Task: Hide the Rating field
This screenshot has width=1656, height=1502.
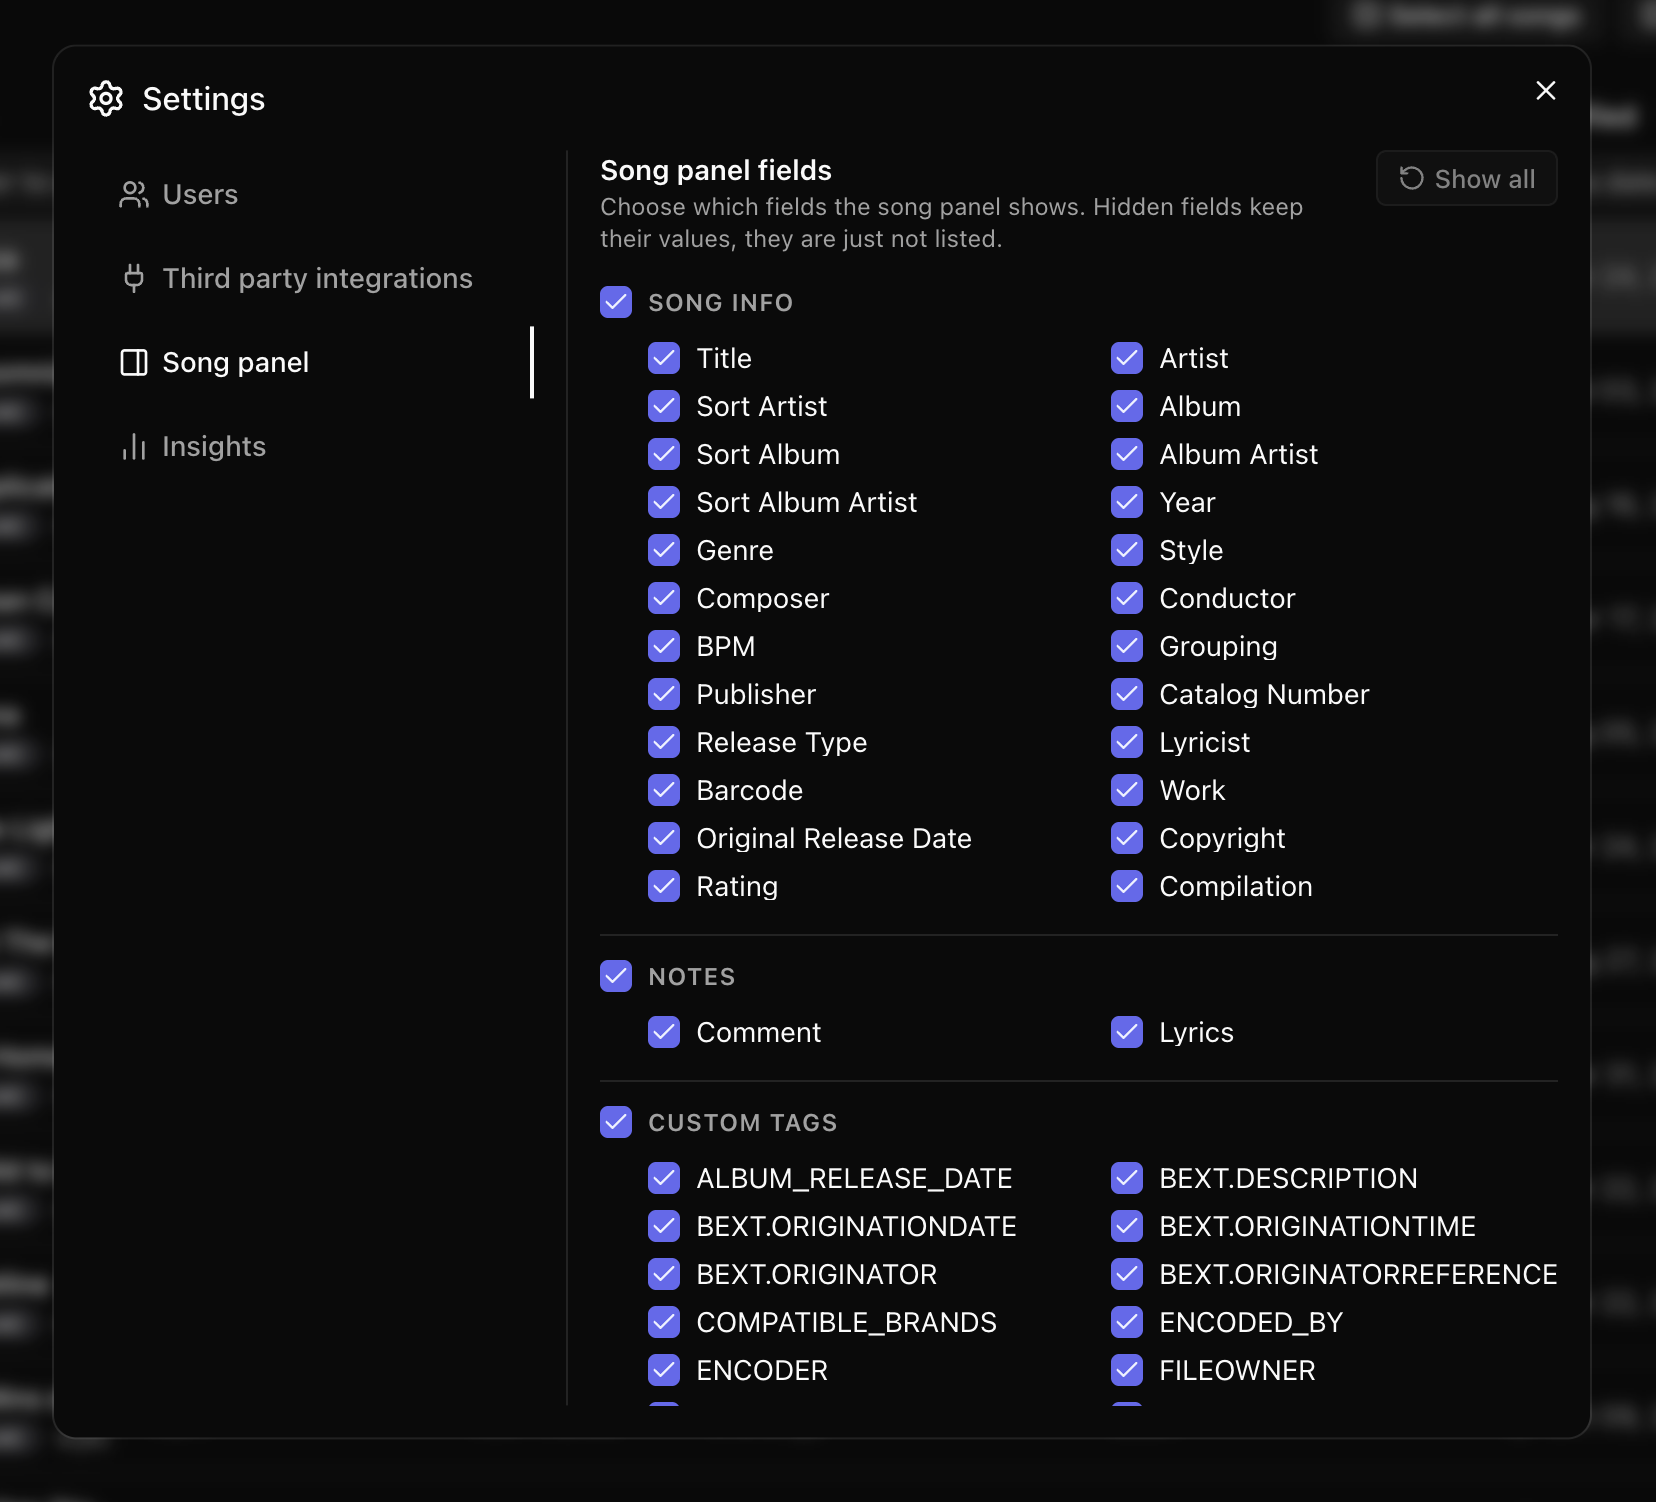Action: coord(664,886)
